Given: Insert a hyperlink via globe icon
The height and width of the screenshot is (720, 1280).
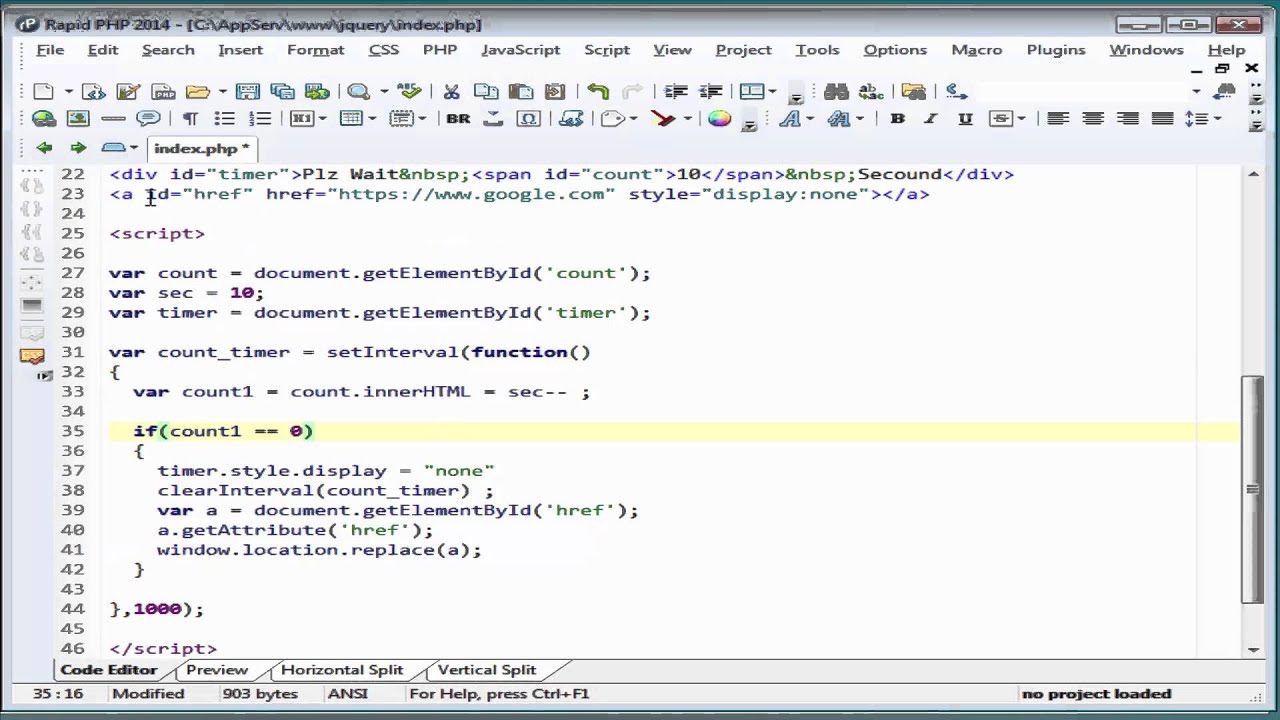Looking at the screenshot, I should [x=44, y=119].
